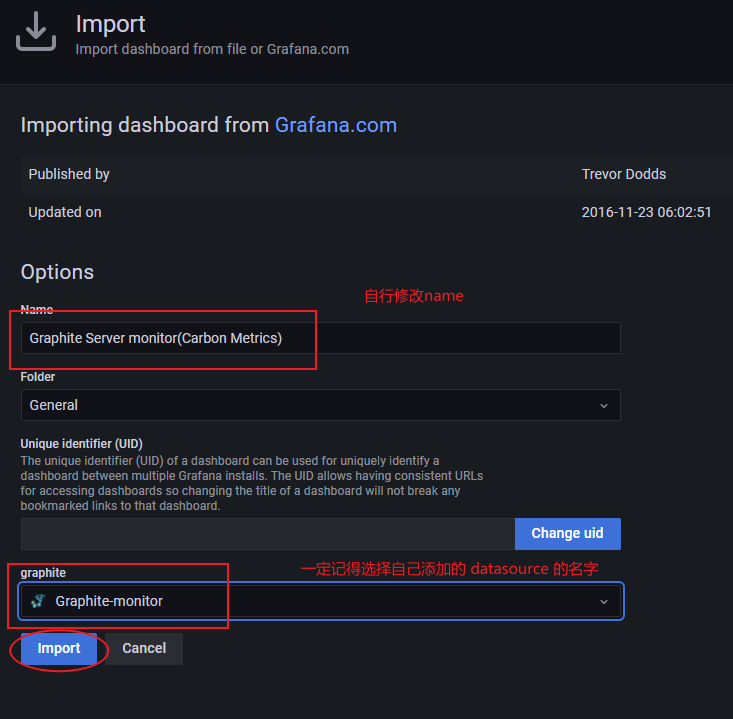Expand the Folder selector chevron arrow

pos(603,405)
